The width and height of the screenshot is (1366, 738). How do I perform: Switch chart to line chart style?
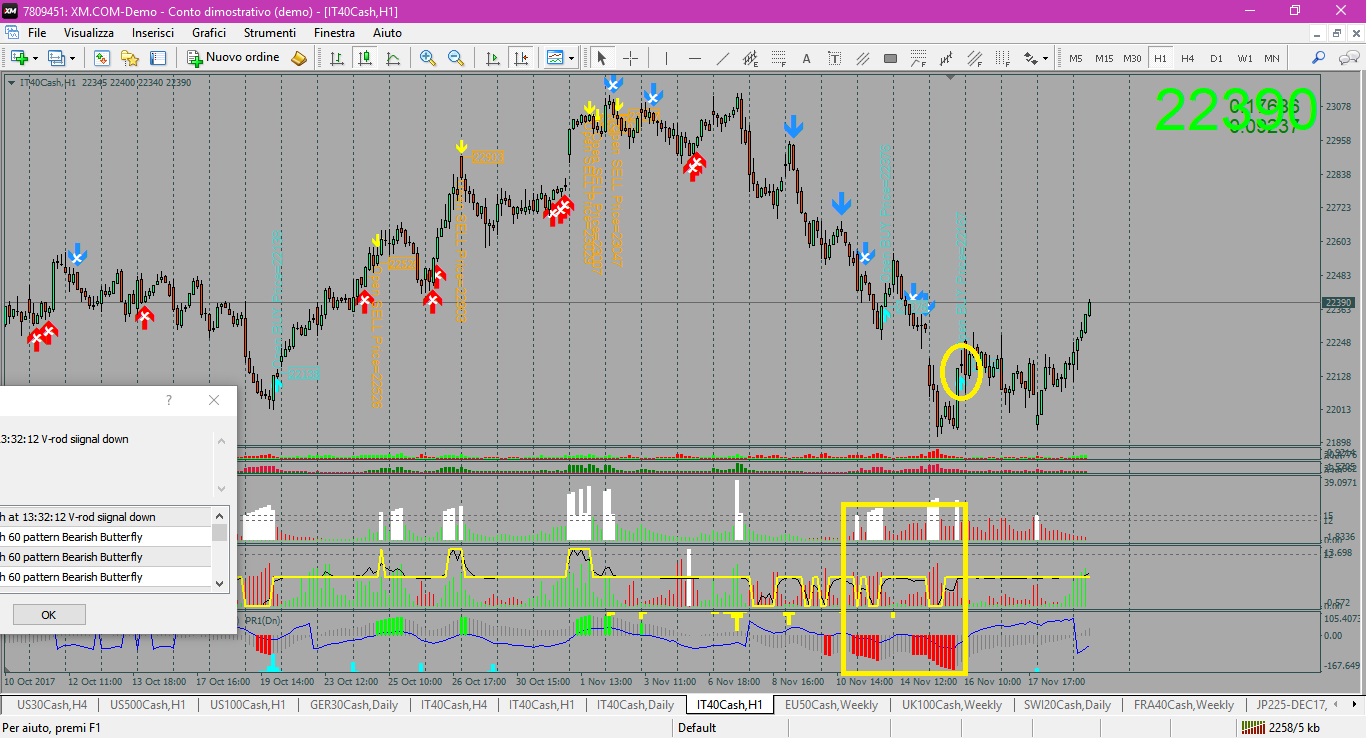pos(393,58)
